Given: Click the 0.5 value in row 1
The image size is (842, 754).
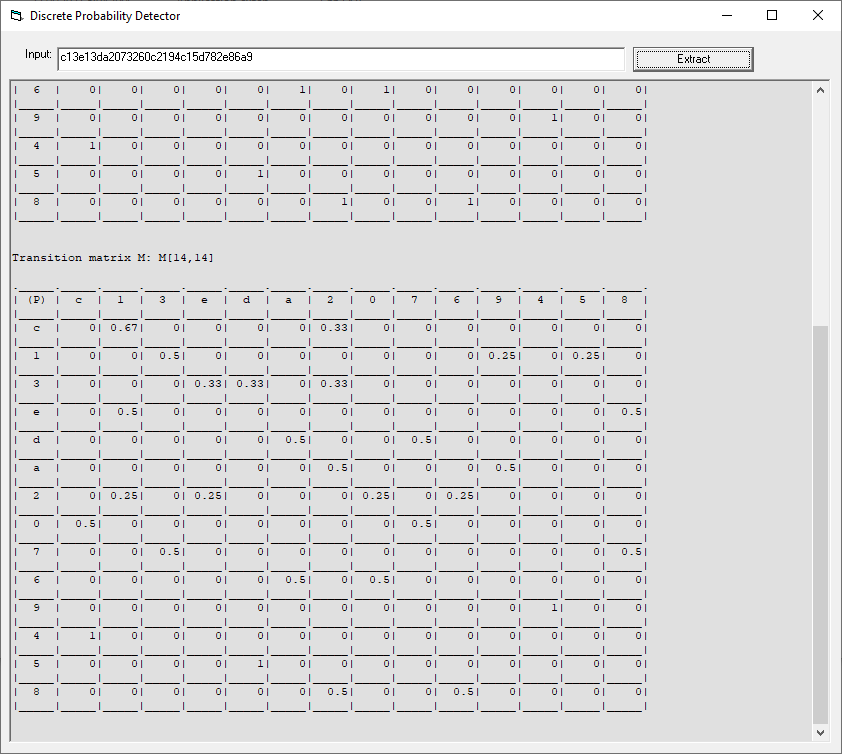Looking at the screenshot, I should pyautogui.click(x=169, y=356).
